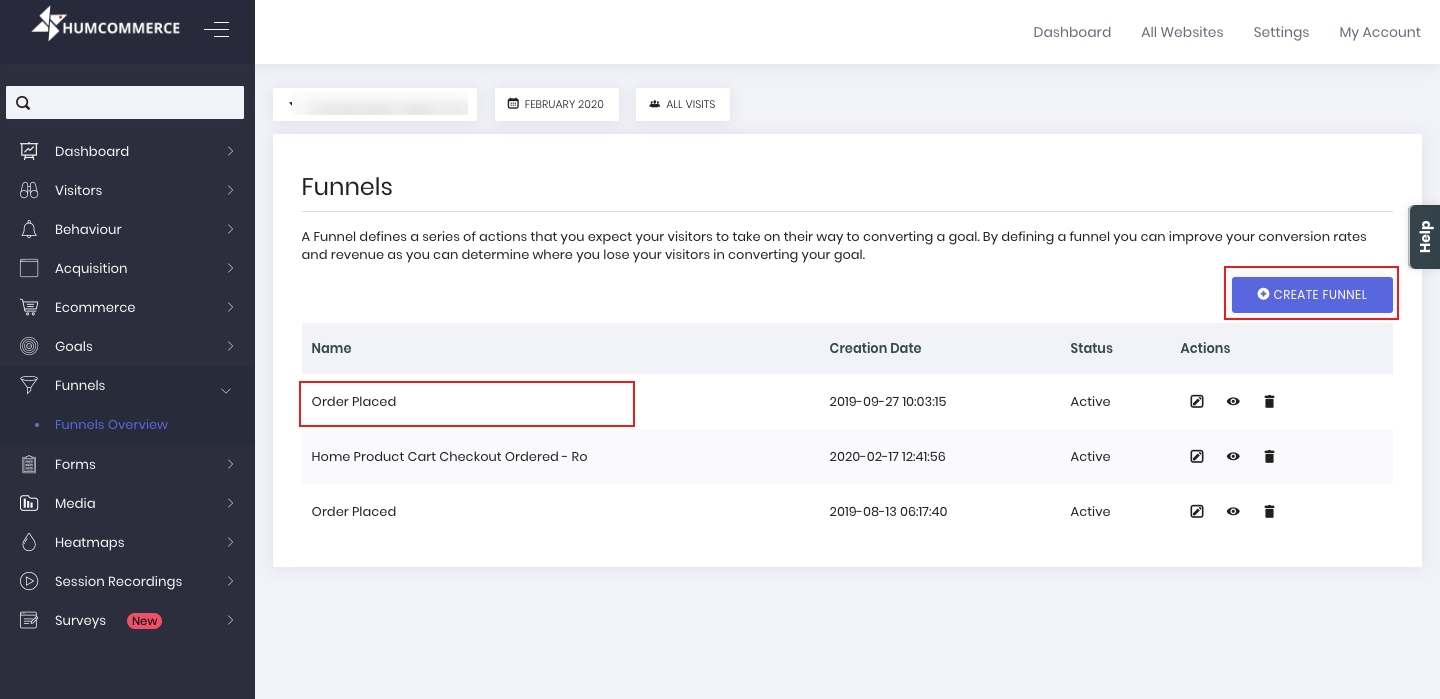Open the search field in the sidebar
This screenshot has width=1440, height=699.
(124, 102)
